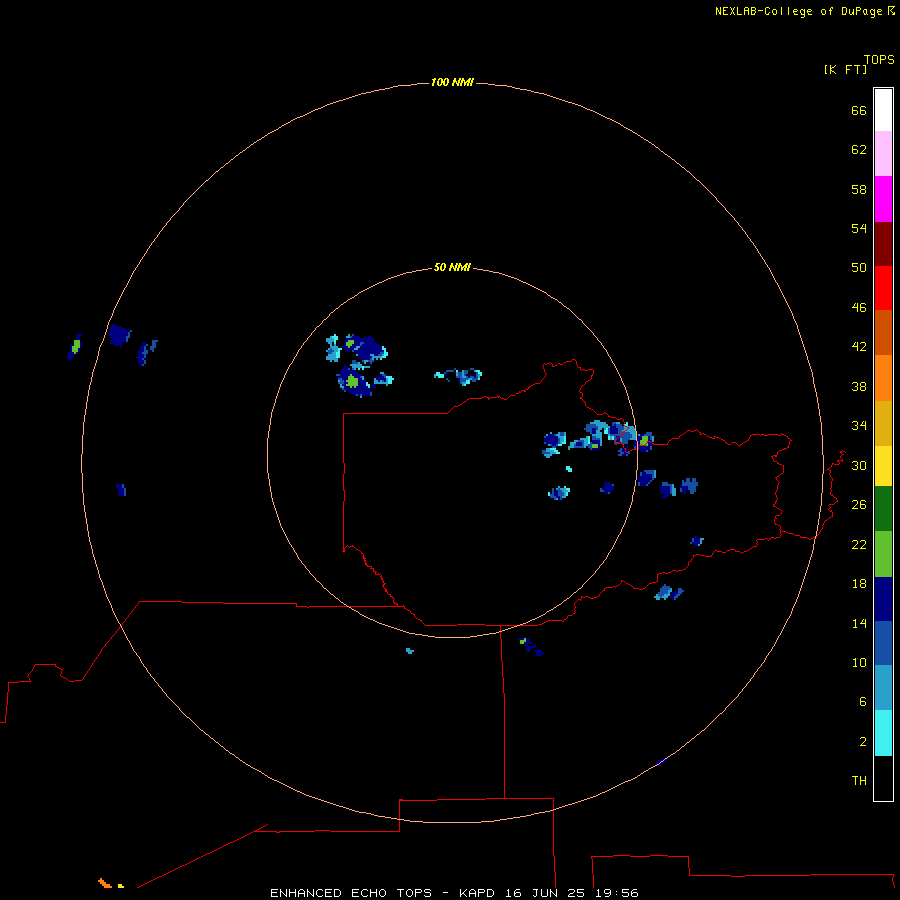Click the navy 18 legend swatch
The width and height of the screenshot is (900, 900).
(883, 599)
